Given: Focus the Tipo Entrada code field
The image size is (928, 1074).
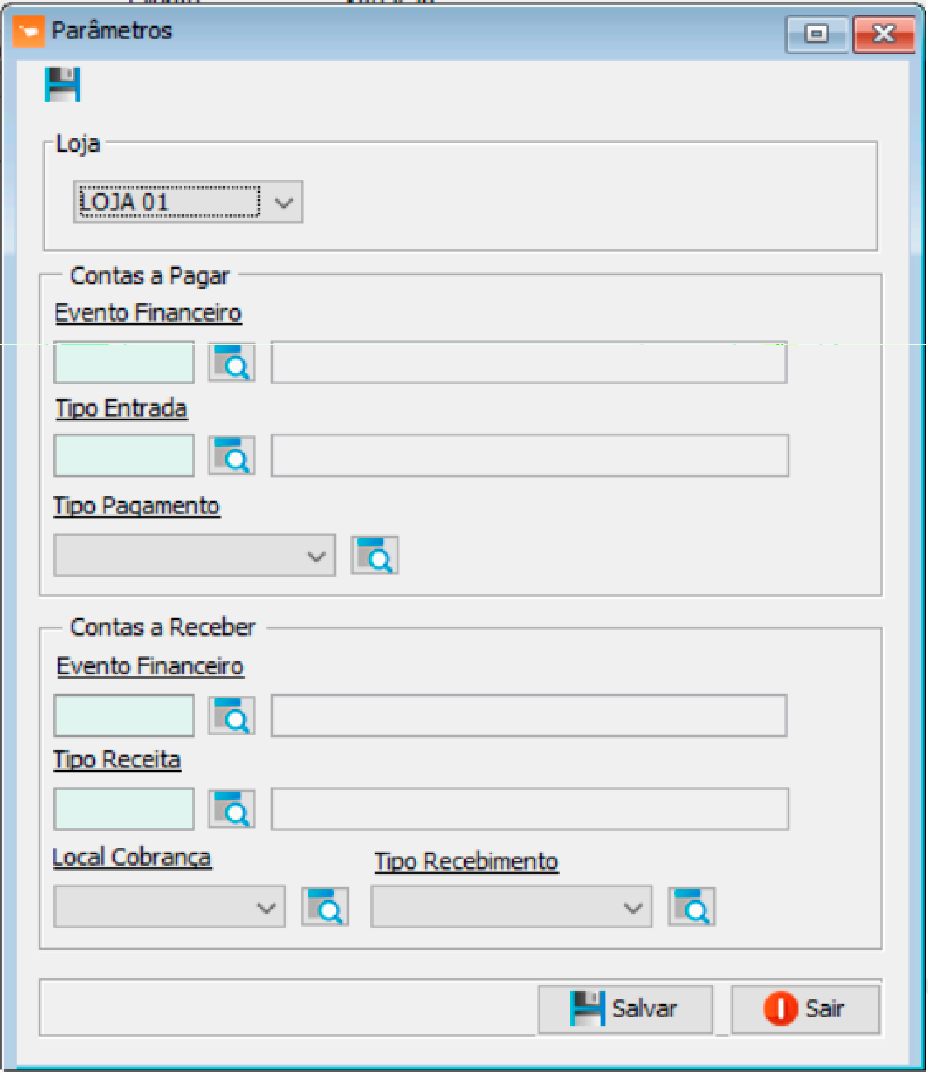Looking at the screenshot, I should pyautogui.click(x=124, y=456).
